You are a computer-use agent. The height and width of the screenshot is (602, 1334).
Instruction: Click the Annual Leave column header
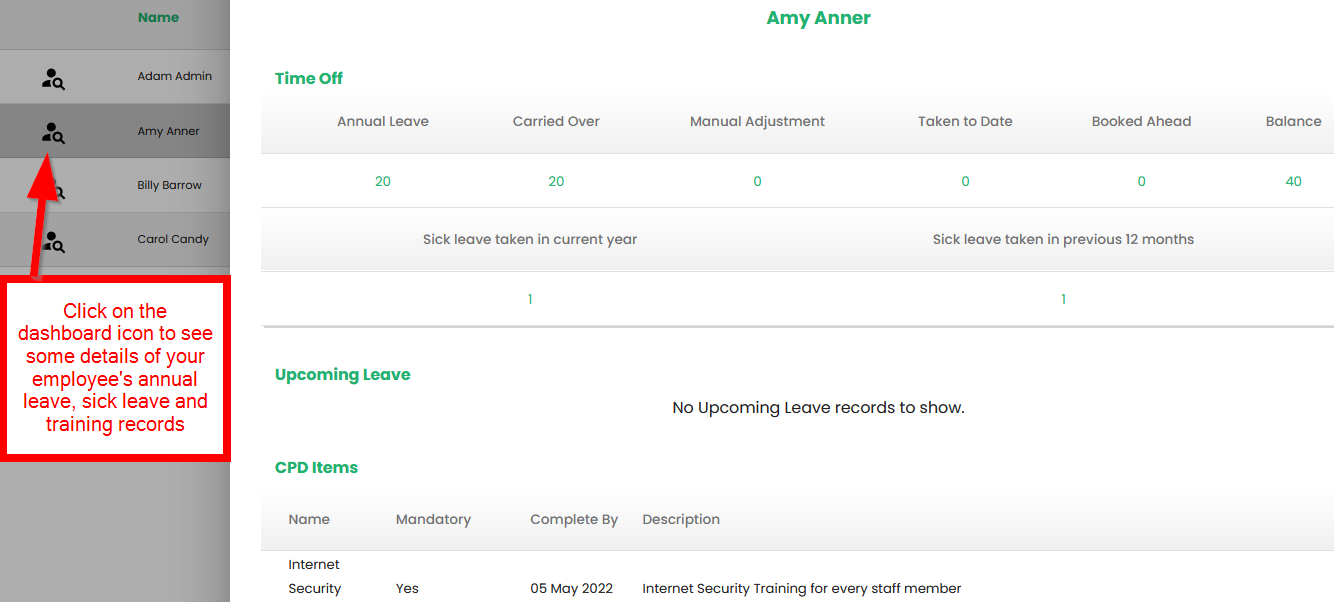[x=382, y=121]
